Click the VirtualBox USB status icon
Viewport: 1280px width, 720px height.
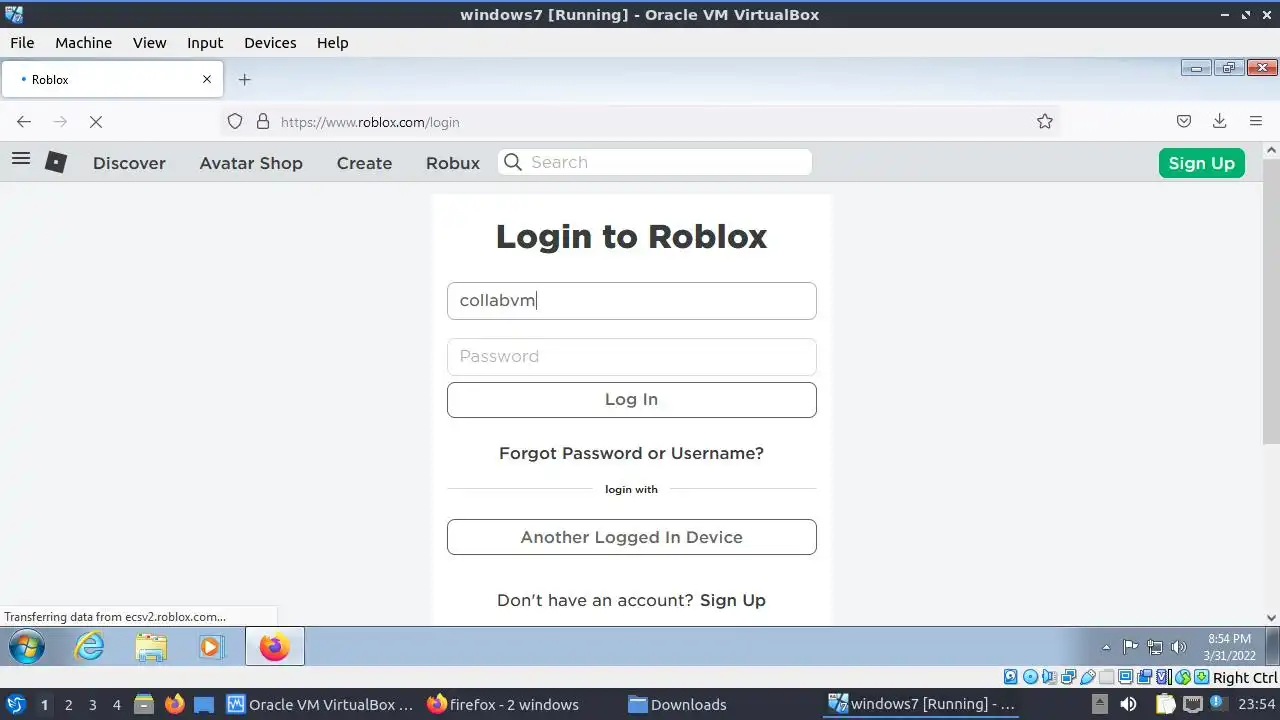[x=1087, y=677]
